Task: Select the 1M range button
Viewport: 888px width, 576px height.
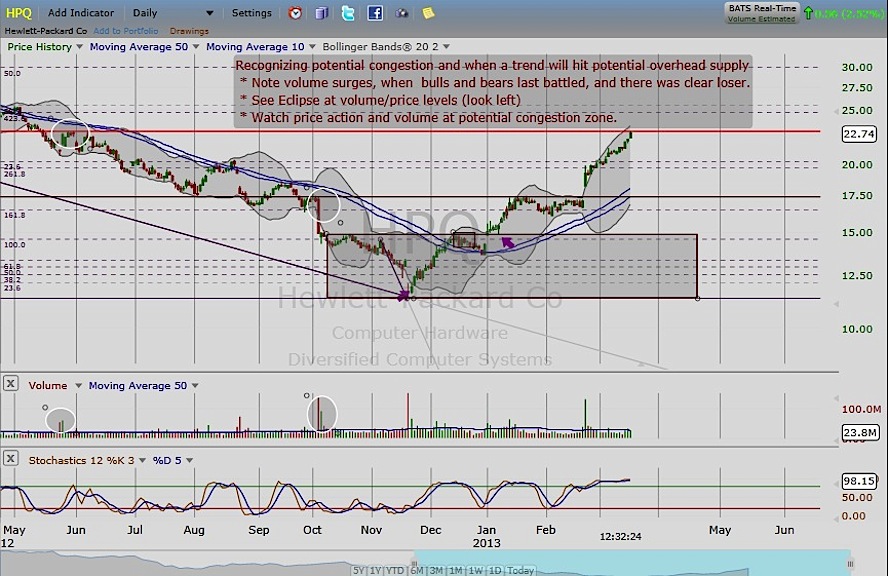Action: click(x=456, y=570)
